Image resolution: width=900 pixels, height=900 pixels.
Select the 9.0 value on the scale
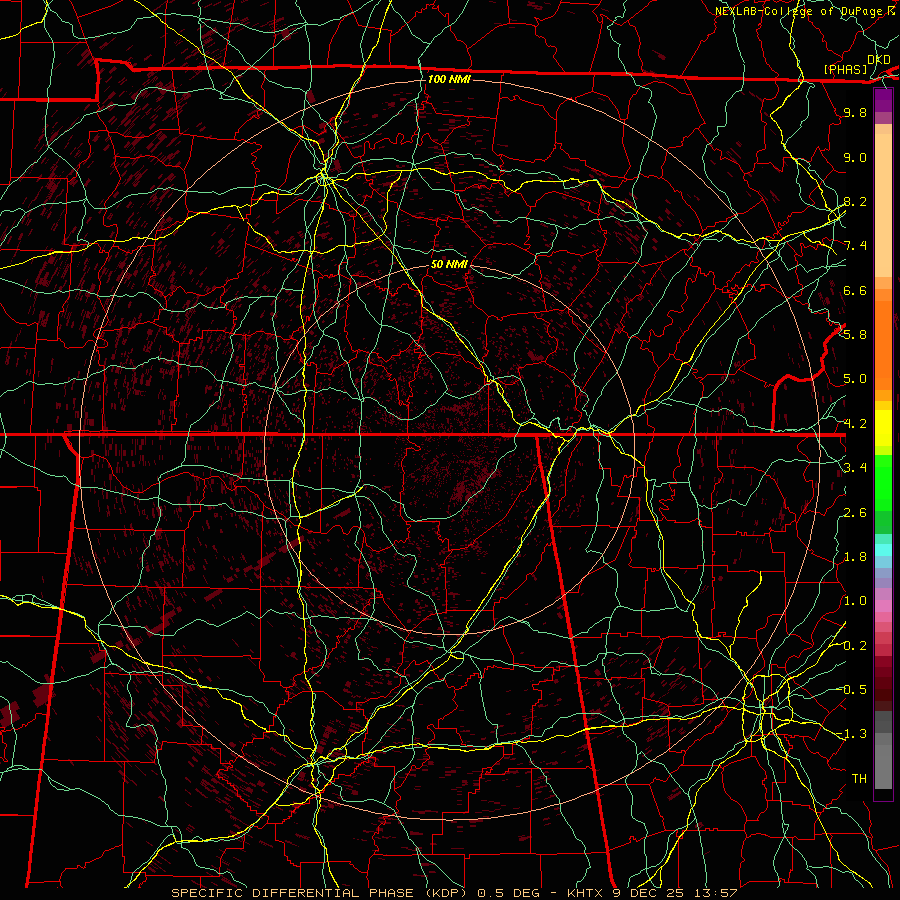point(855,157)
